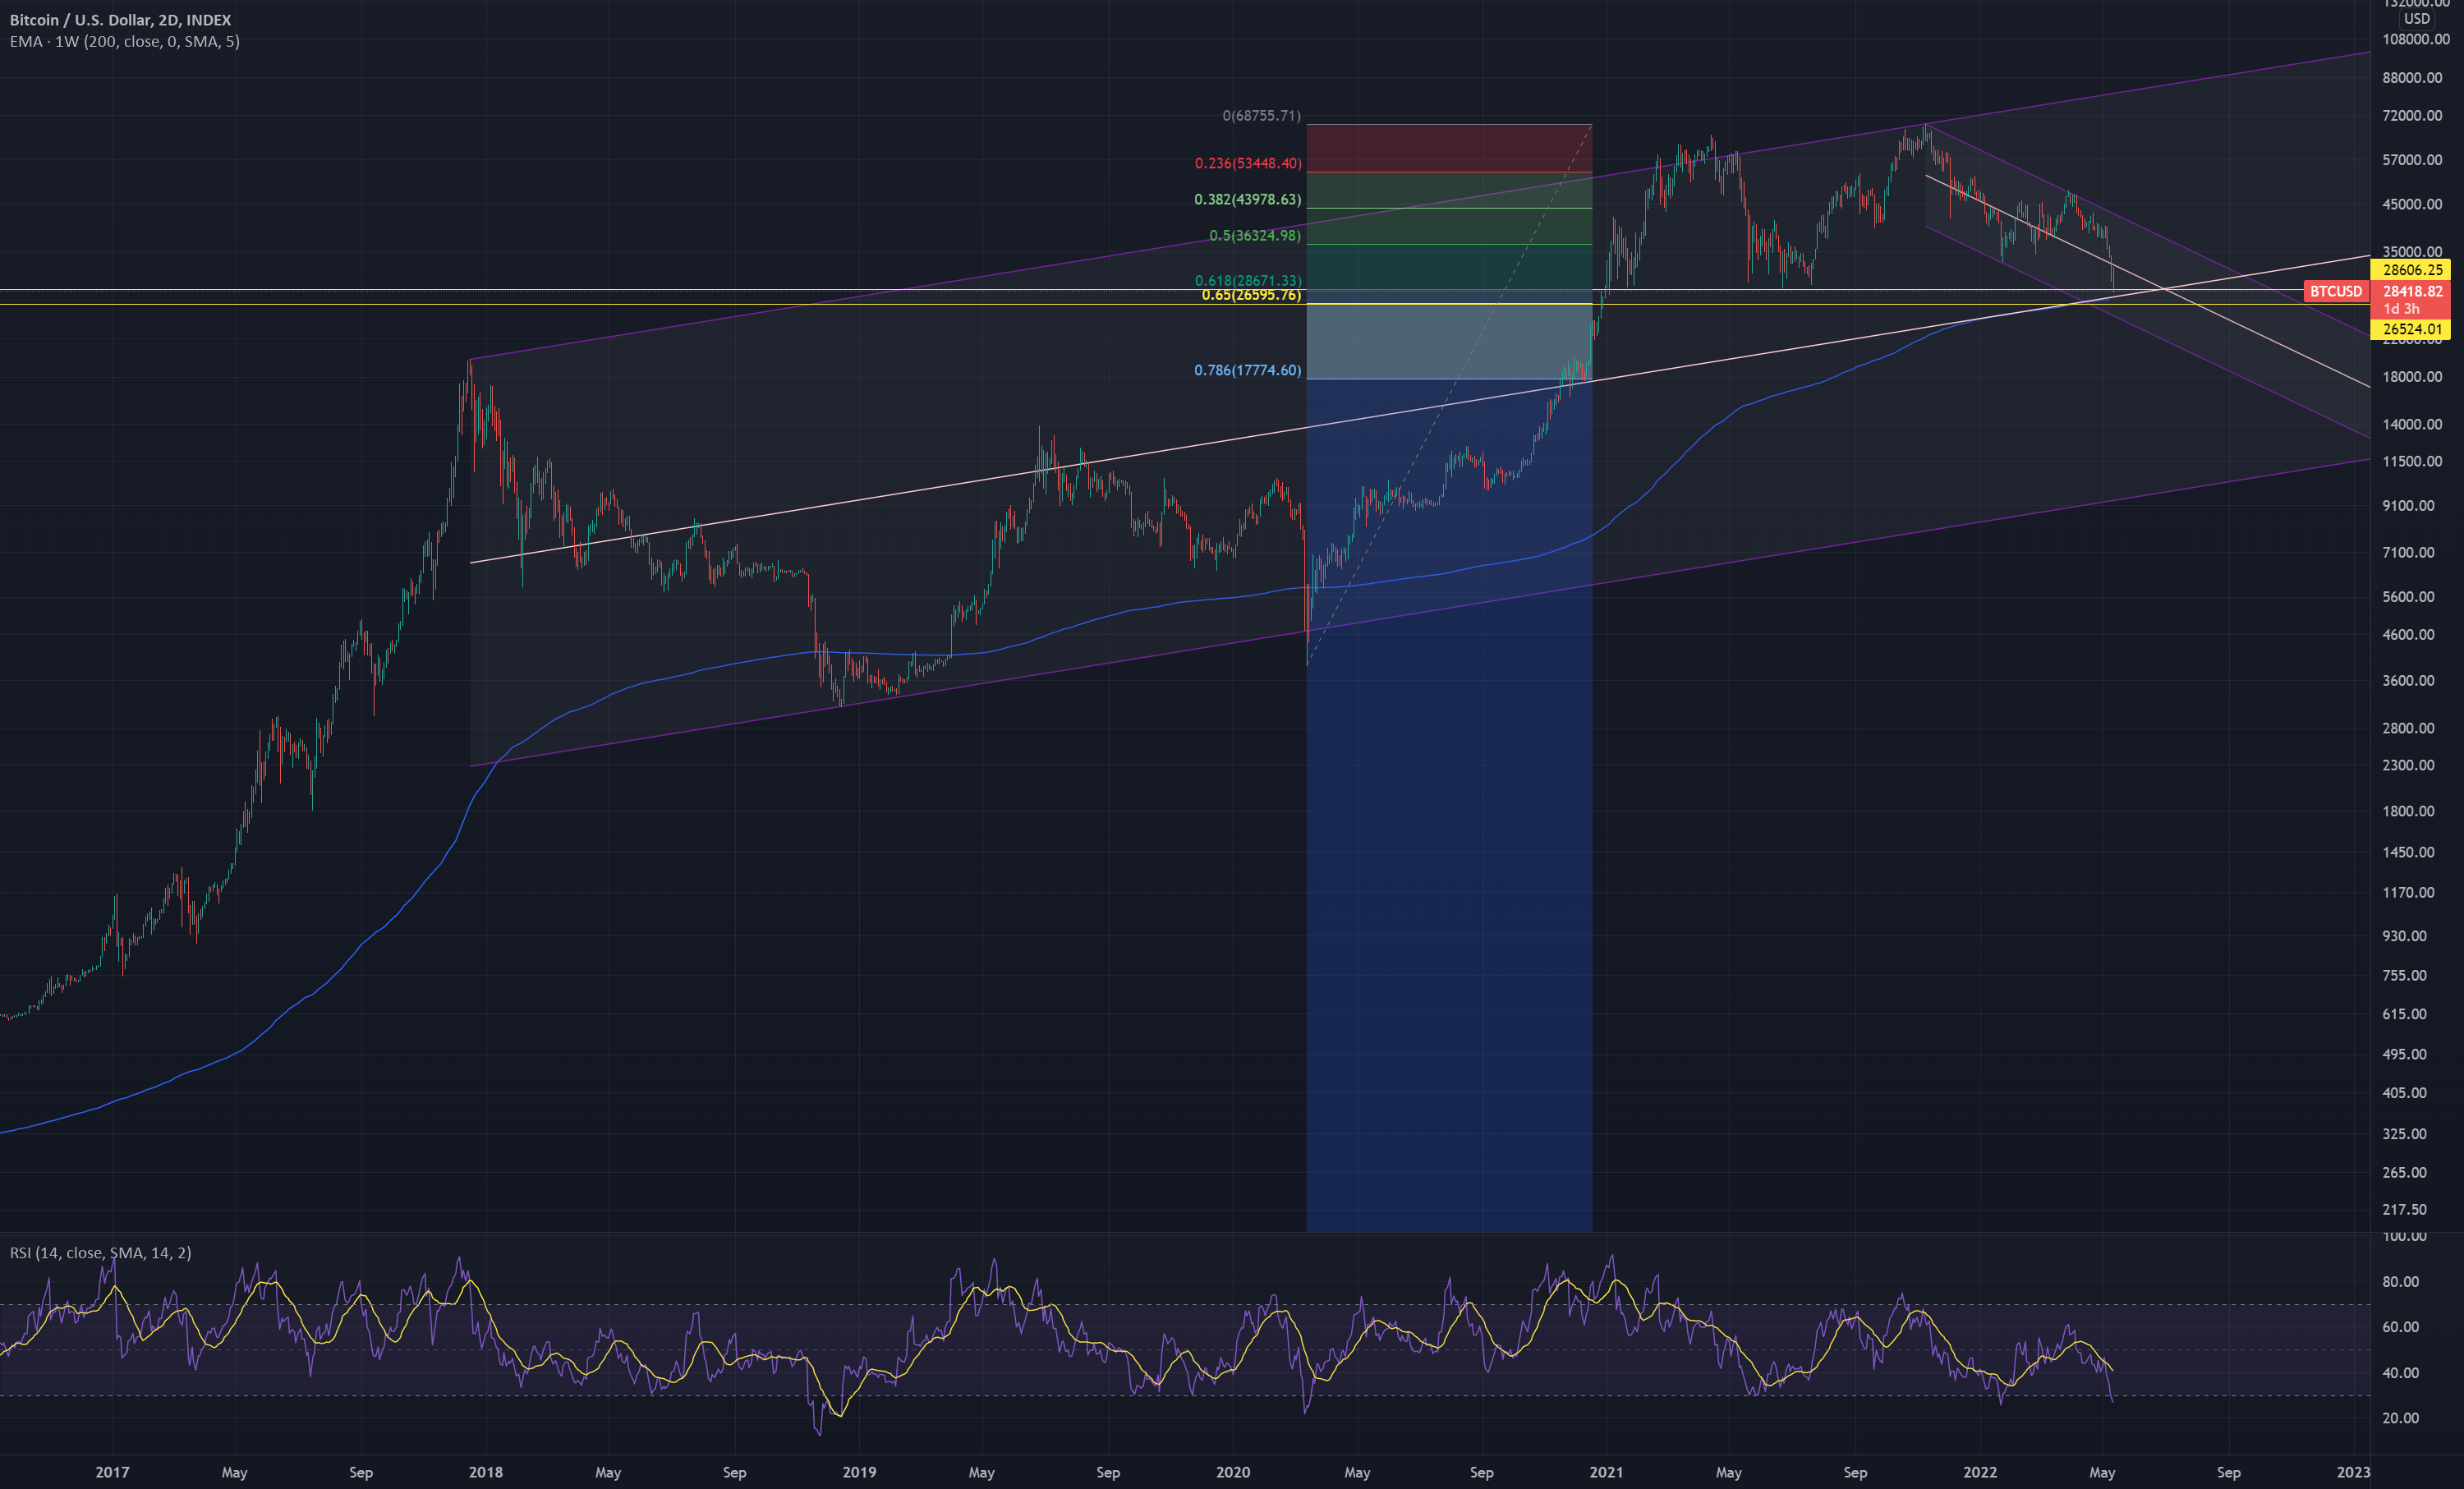The height and width of the screenshot is (1489, 2464).
Task: Open the 2D timeframe from the legend
Action: [x=170, y=19]
